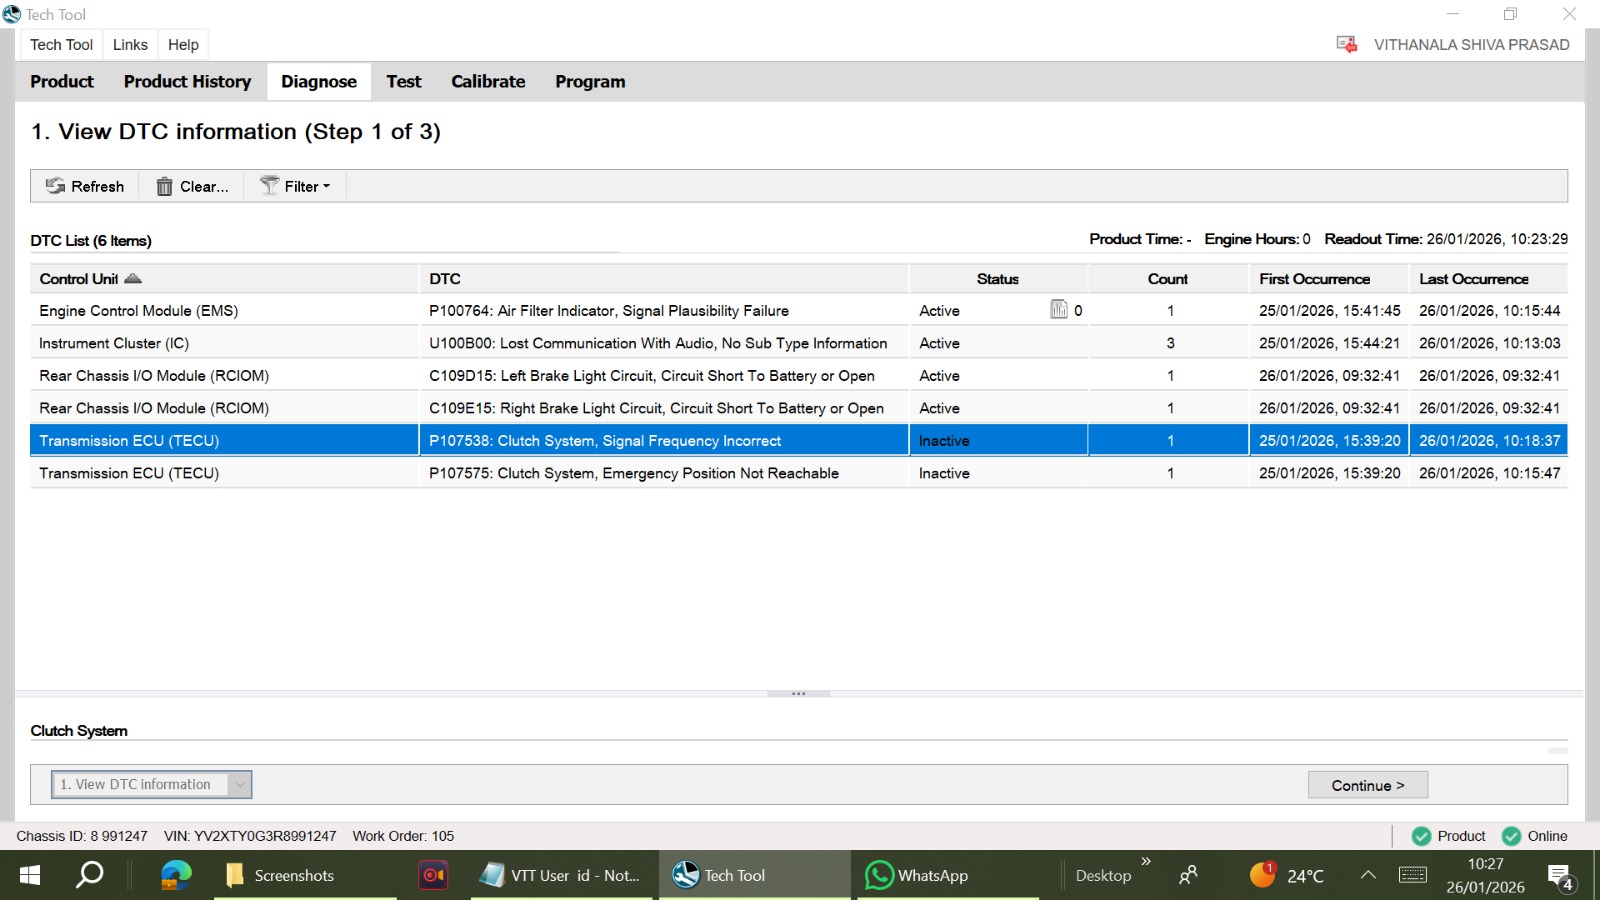Open the Filter dropdown
Image resolution: width=1600 pixels, height=900 pixels.
pyautogui.click(x=295, y=186)
